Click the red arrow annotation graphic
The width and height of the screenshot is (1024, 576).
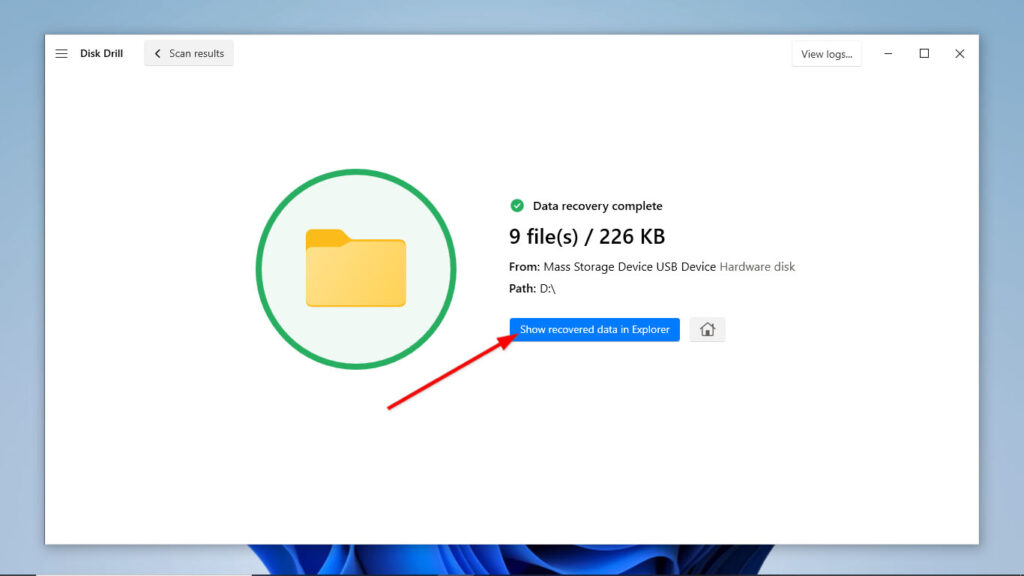click(450, 375)
